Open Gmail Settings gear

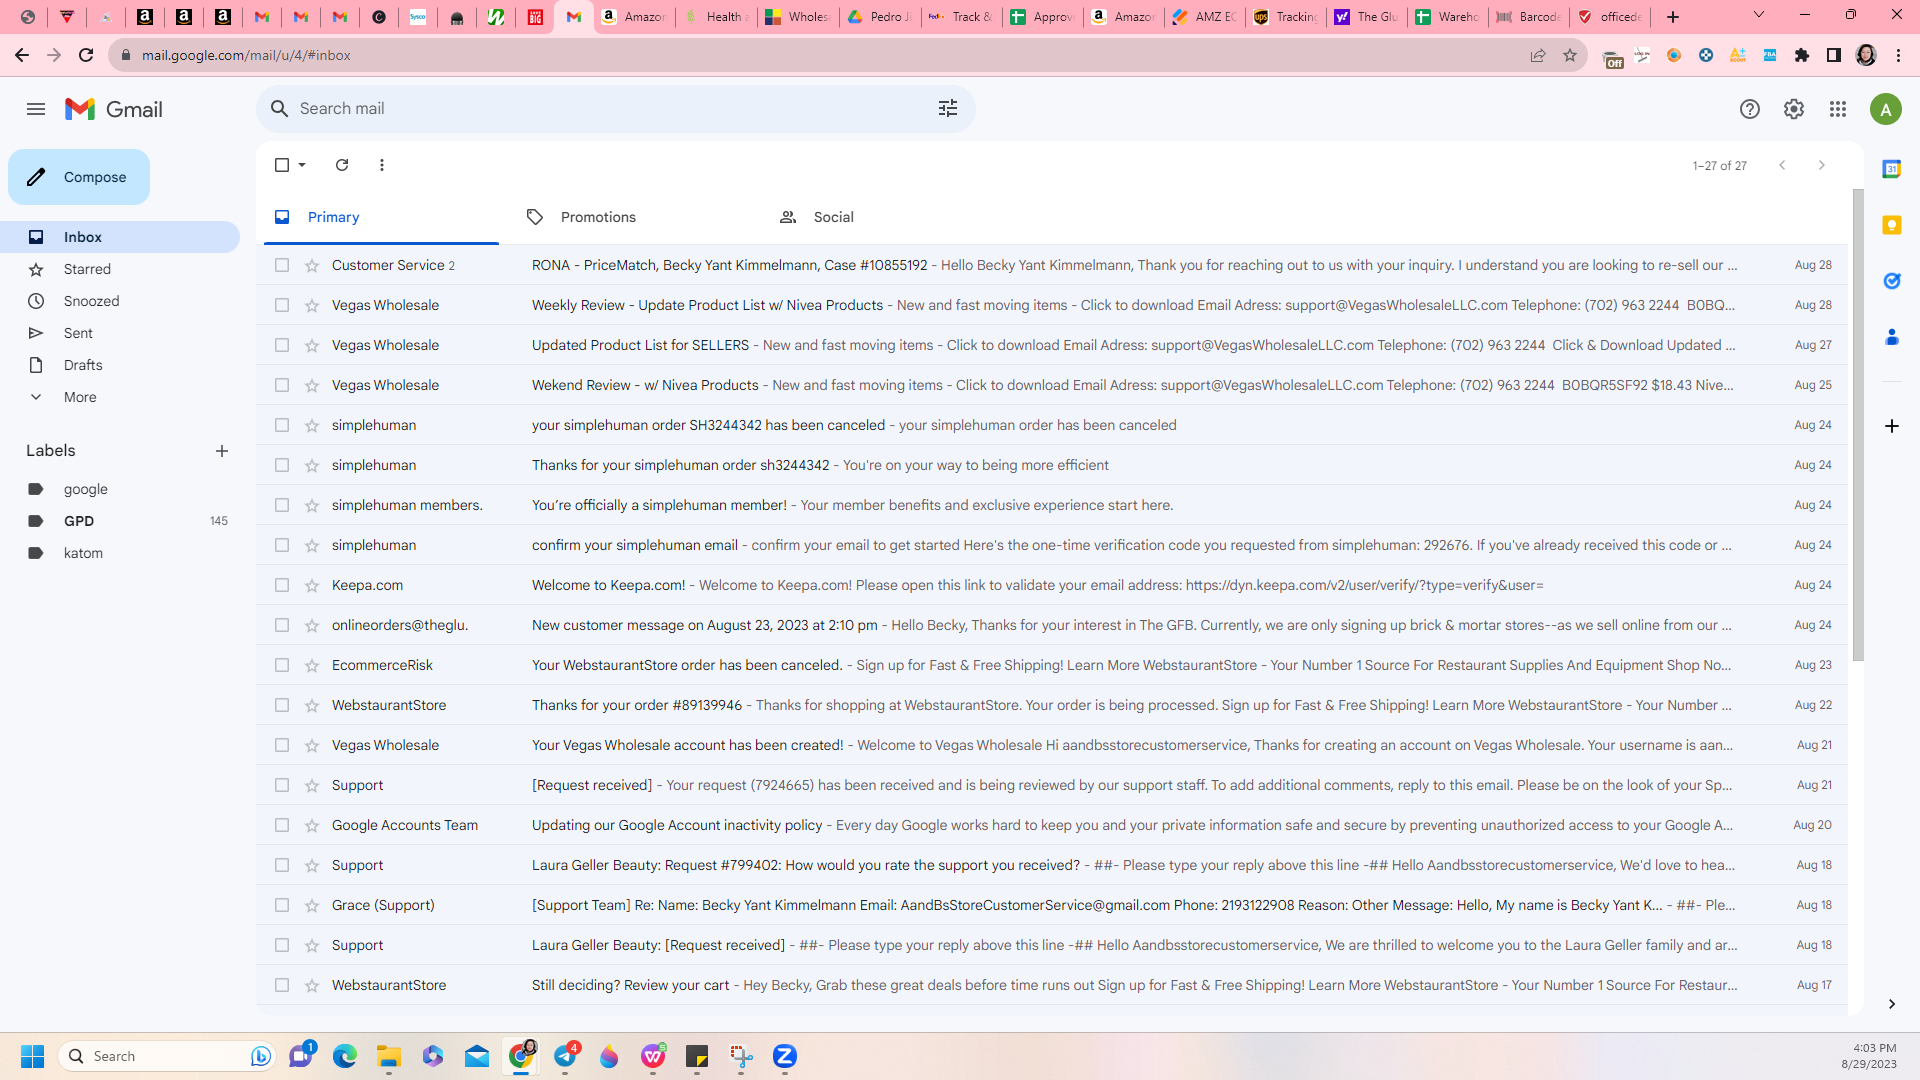click(1793, 109)
